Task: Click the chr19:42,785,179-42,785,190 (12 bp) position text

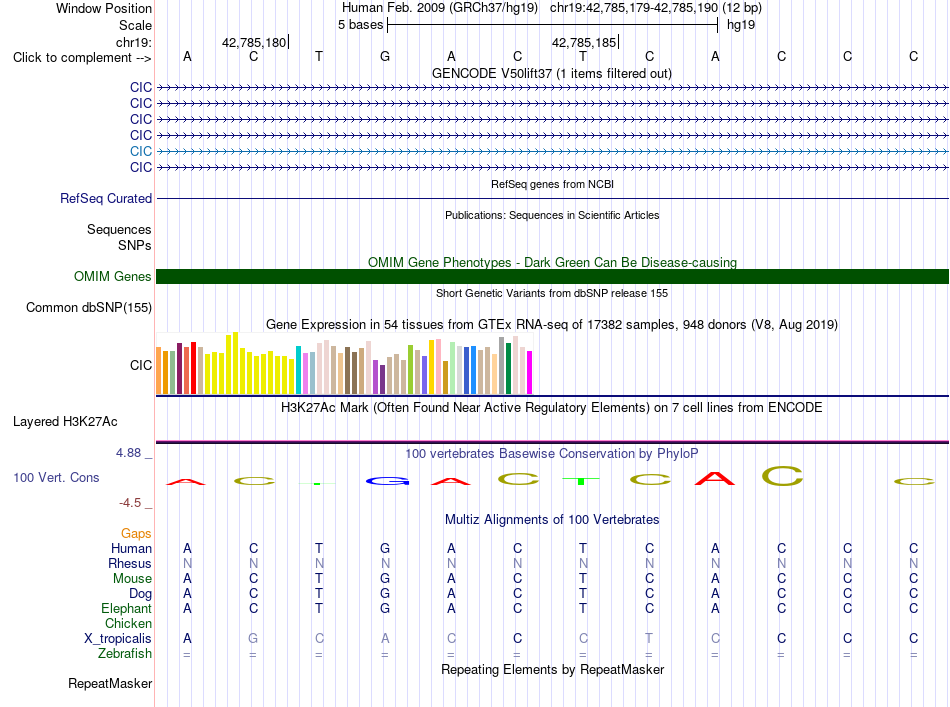Action: (656, 8)
